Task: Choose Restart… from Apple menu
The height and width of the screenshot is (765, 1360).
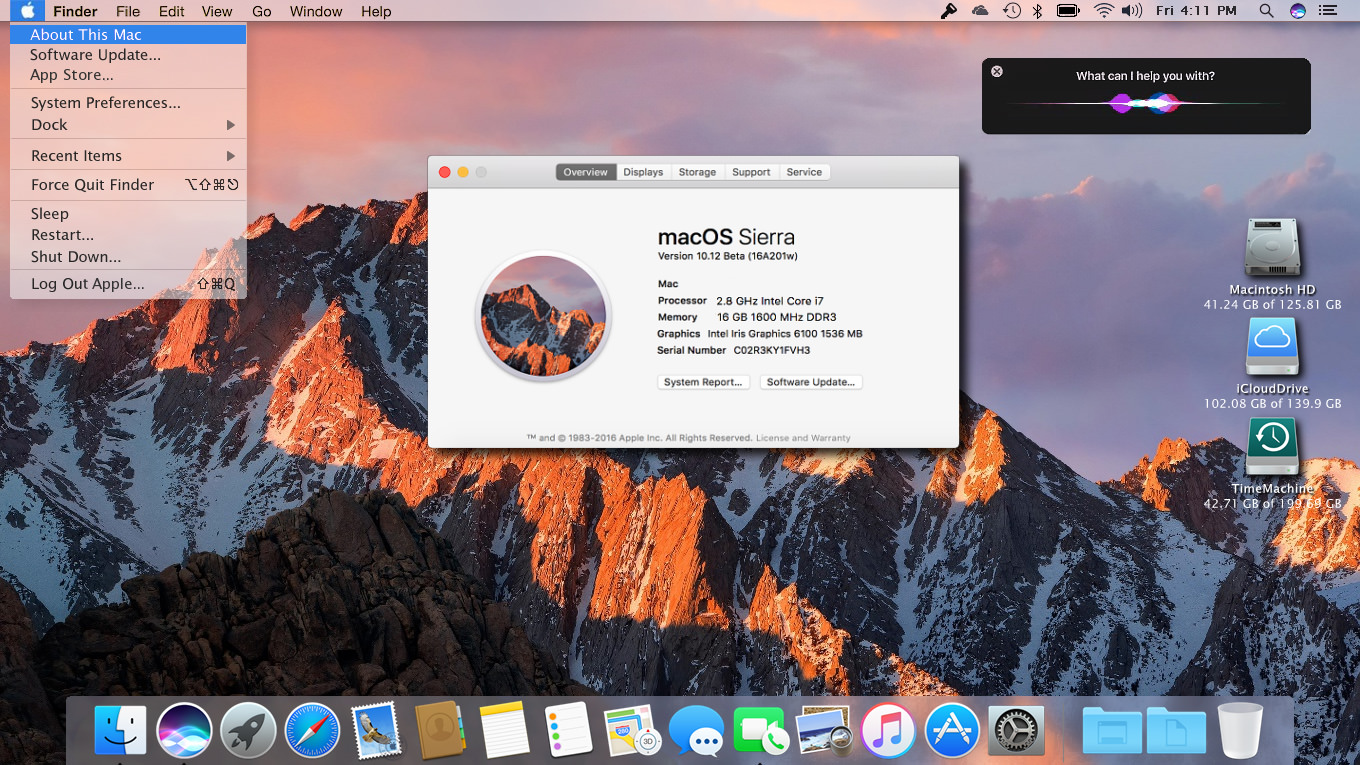Action: pyautogui.click(x=128, y=235)
